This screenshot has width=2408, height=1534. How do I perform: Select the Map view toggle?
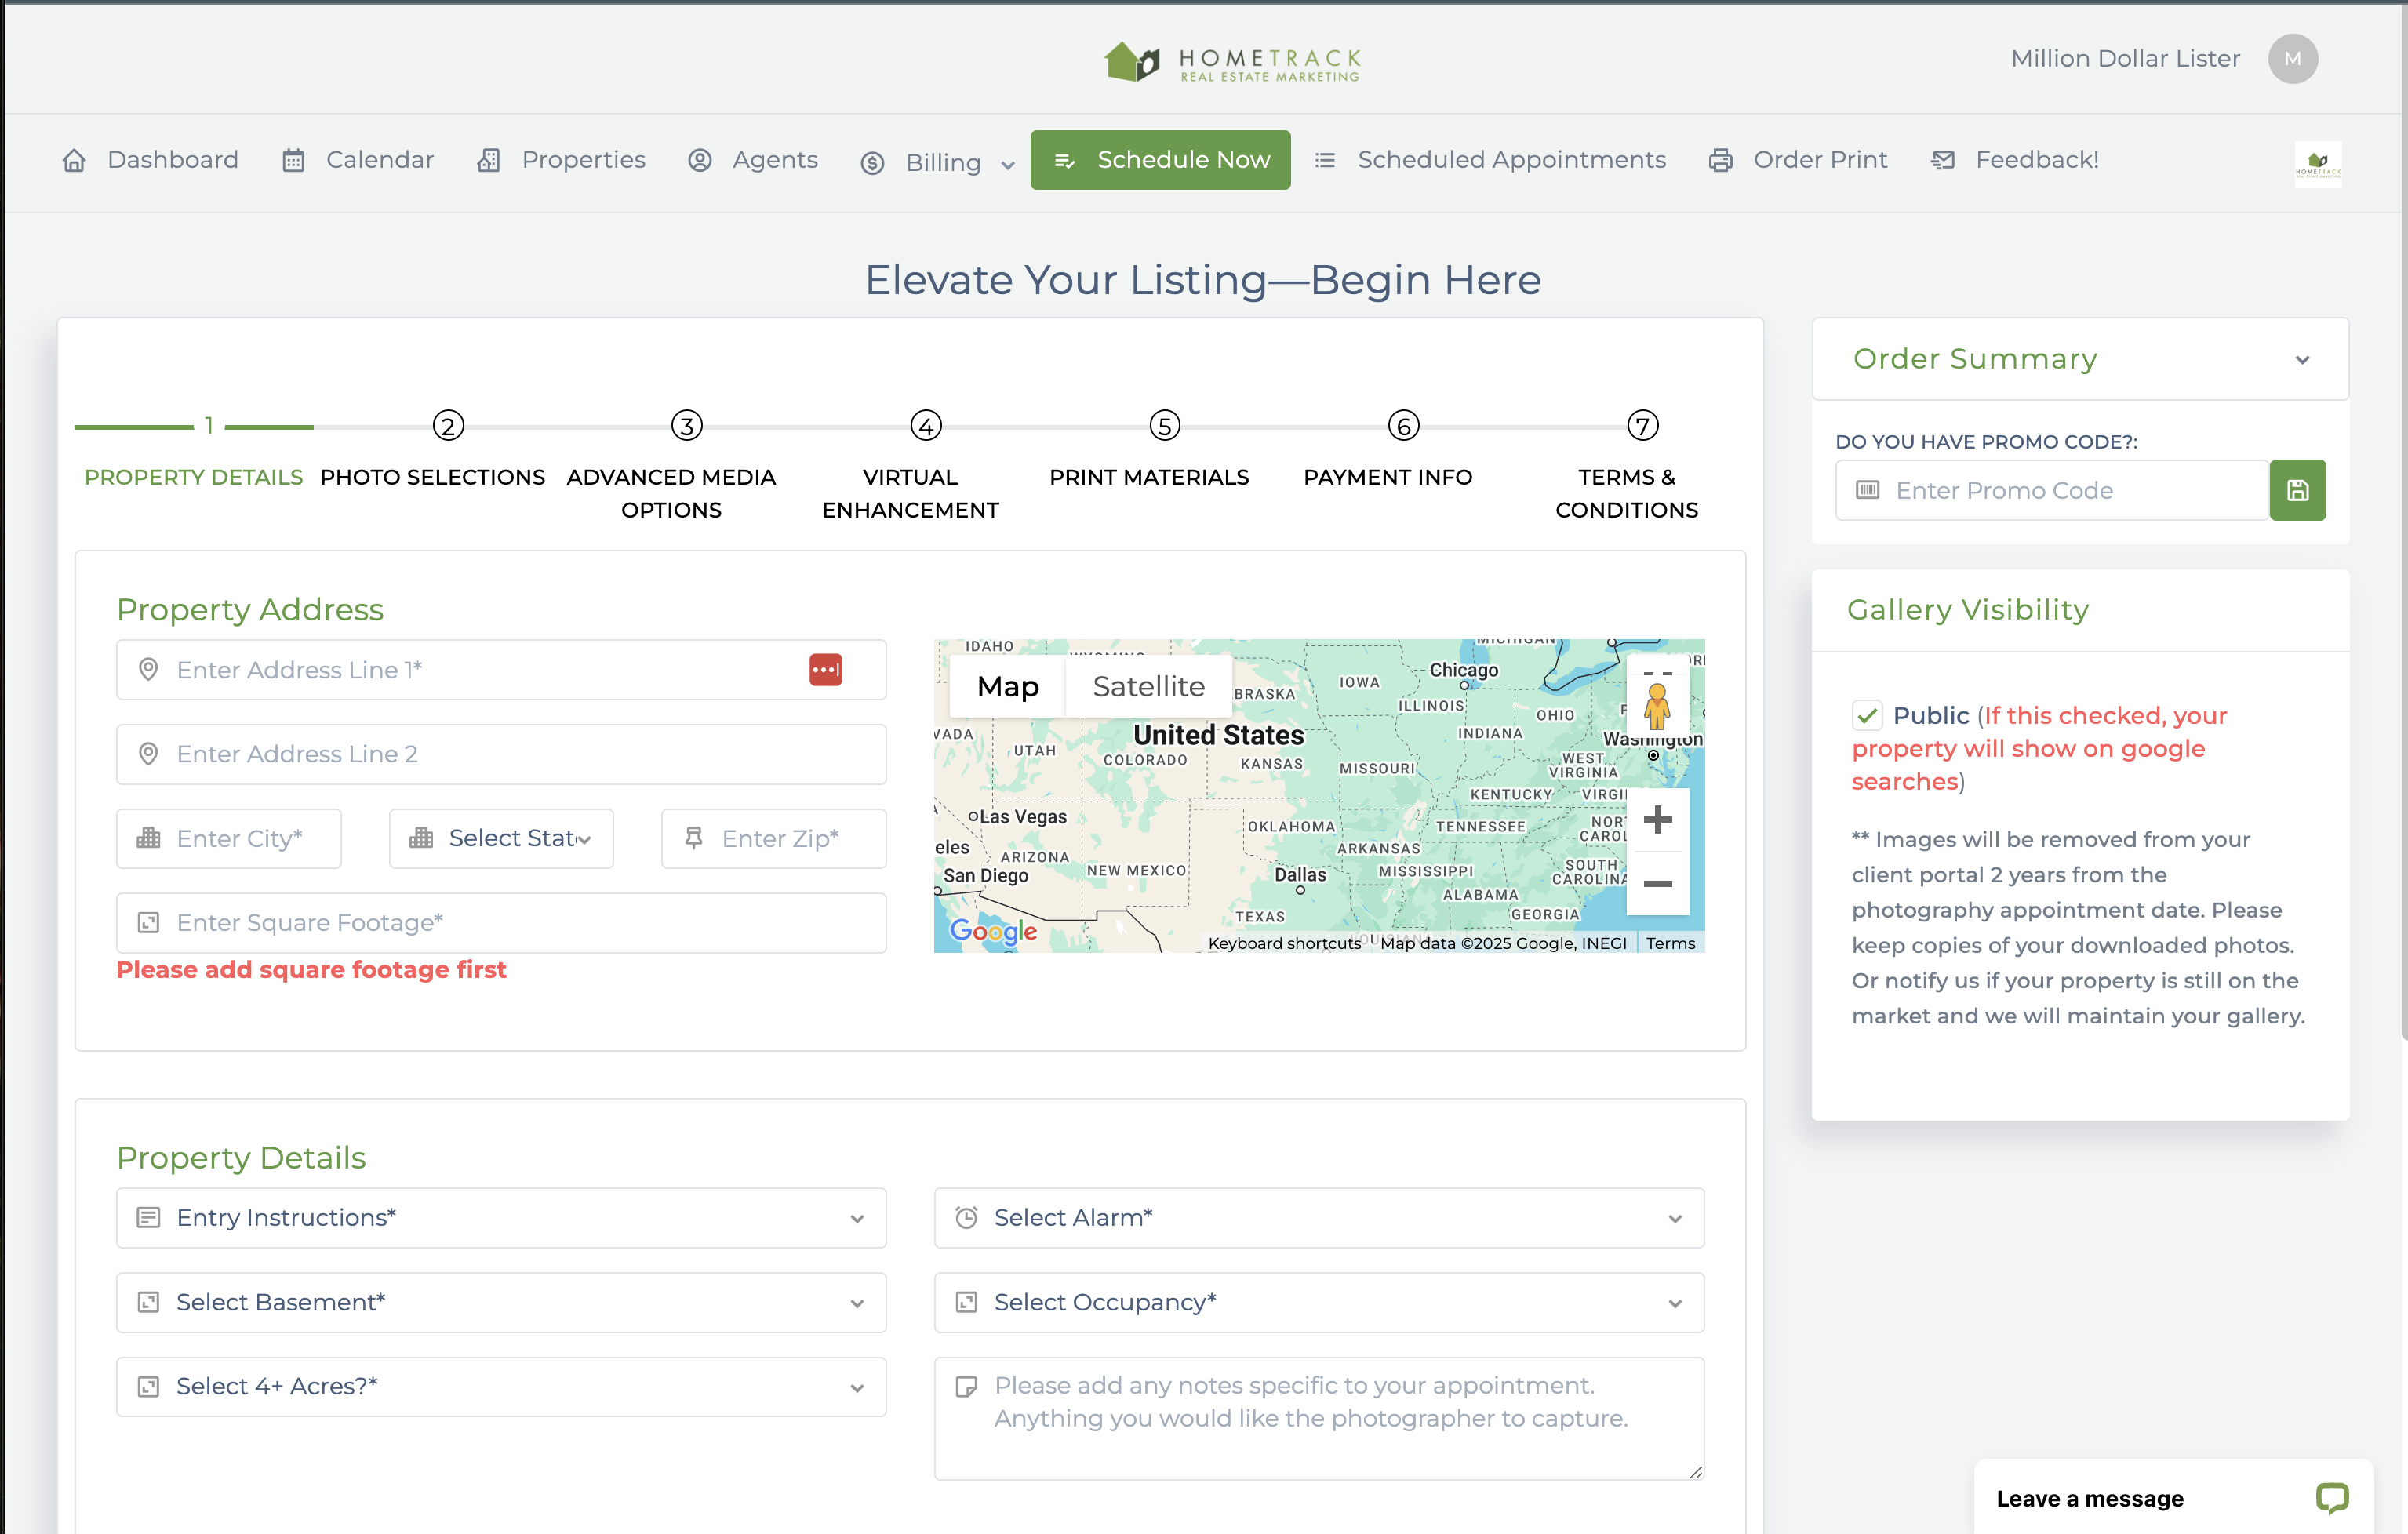coord(1007,686)
